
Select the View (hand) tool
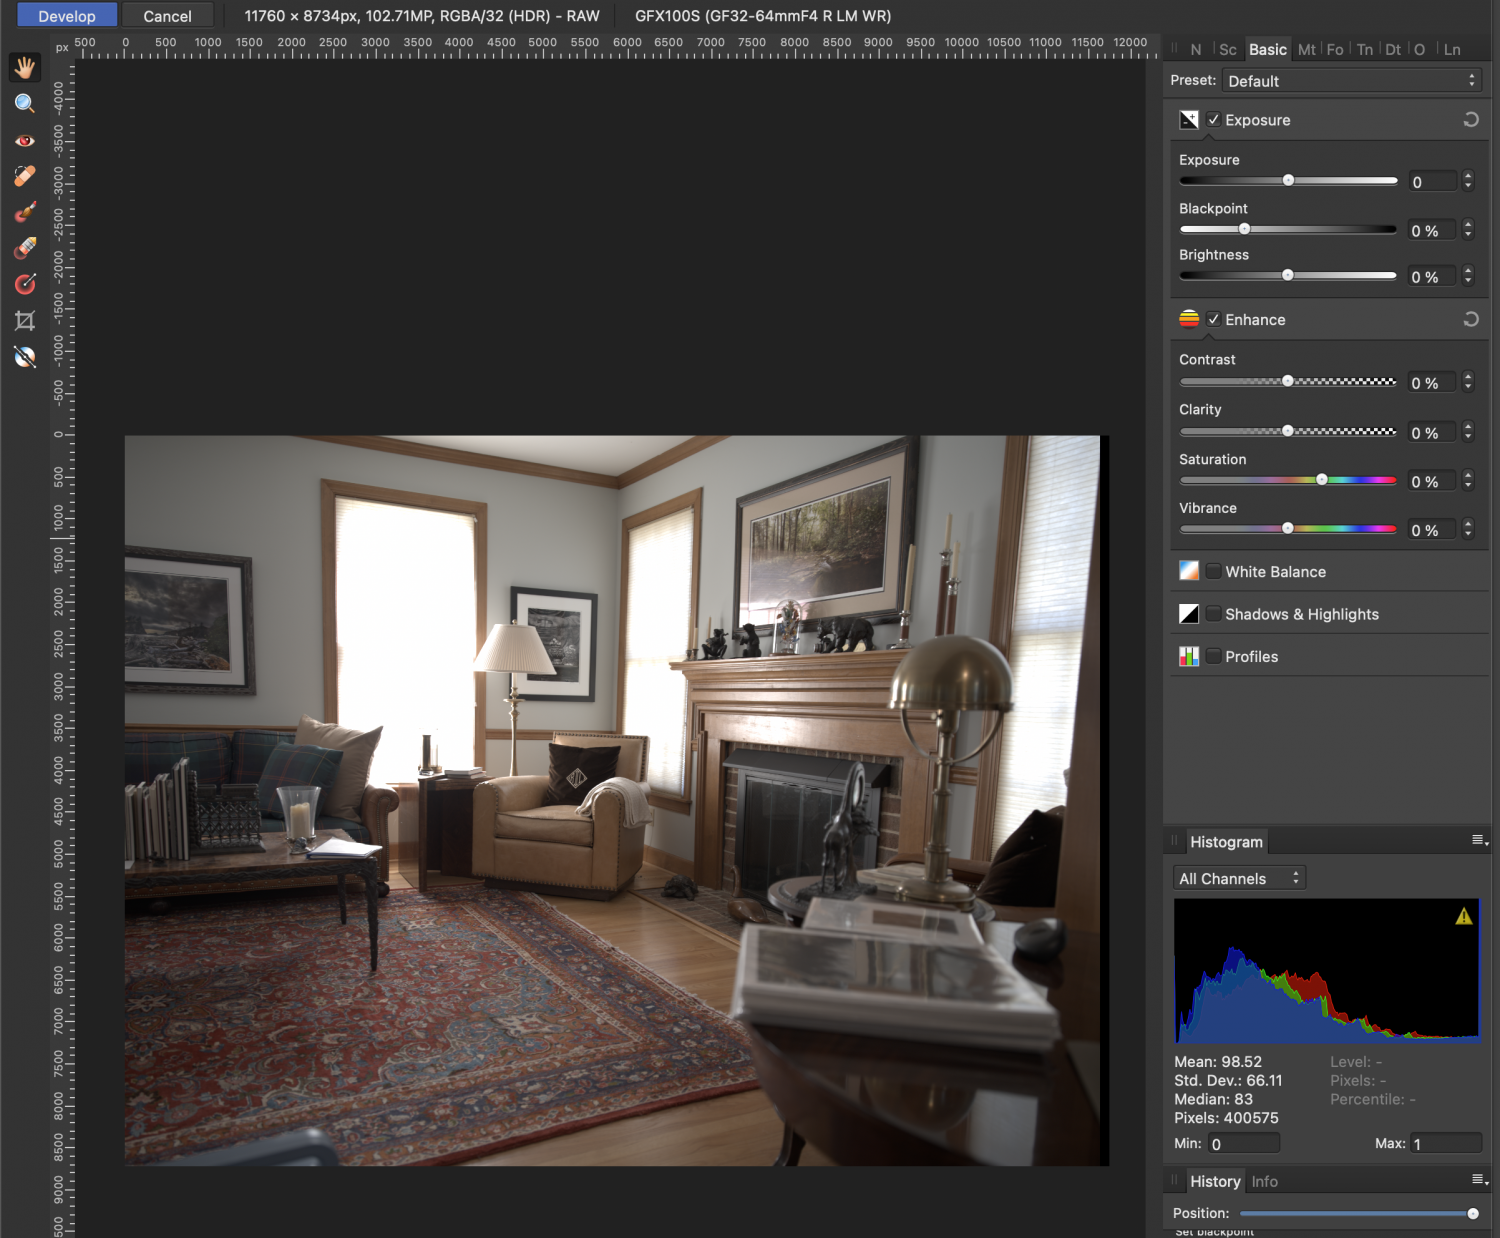click(x=25, y=67)
